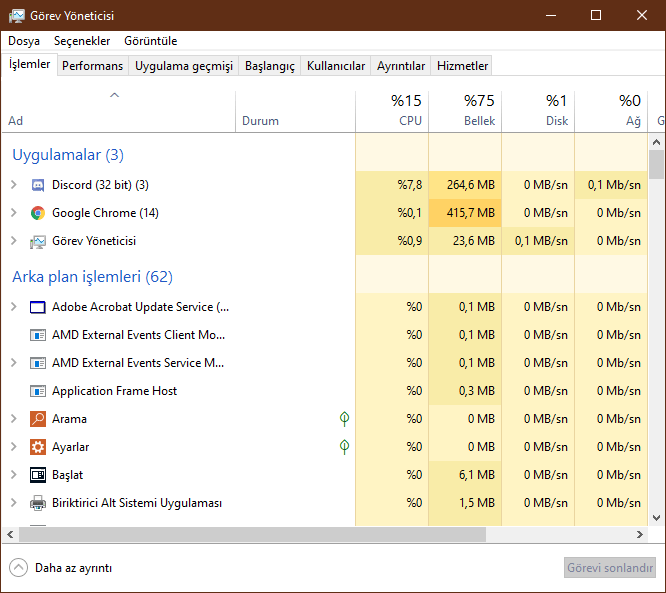This screenshot has width=666, height=593.
Task: Switch to the Hizmetler tab
Action: pos(462,66)
